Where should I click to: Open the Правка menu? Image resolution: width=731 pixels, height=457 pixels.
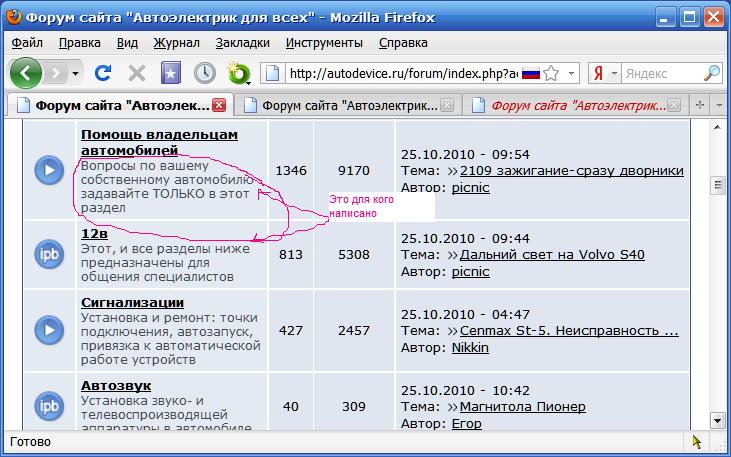(80, 43)
